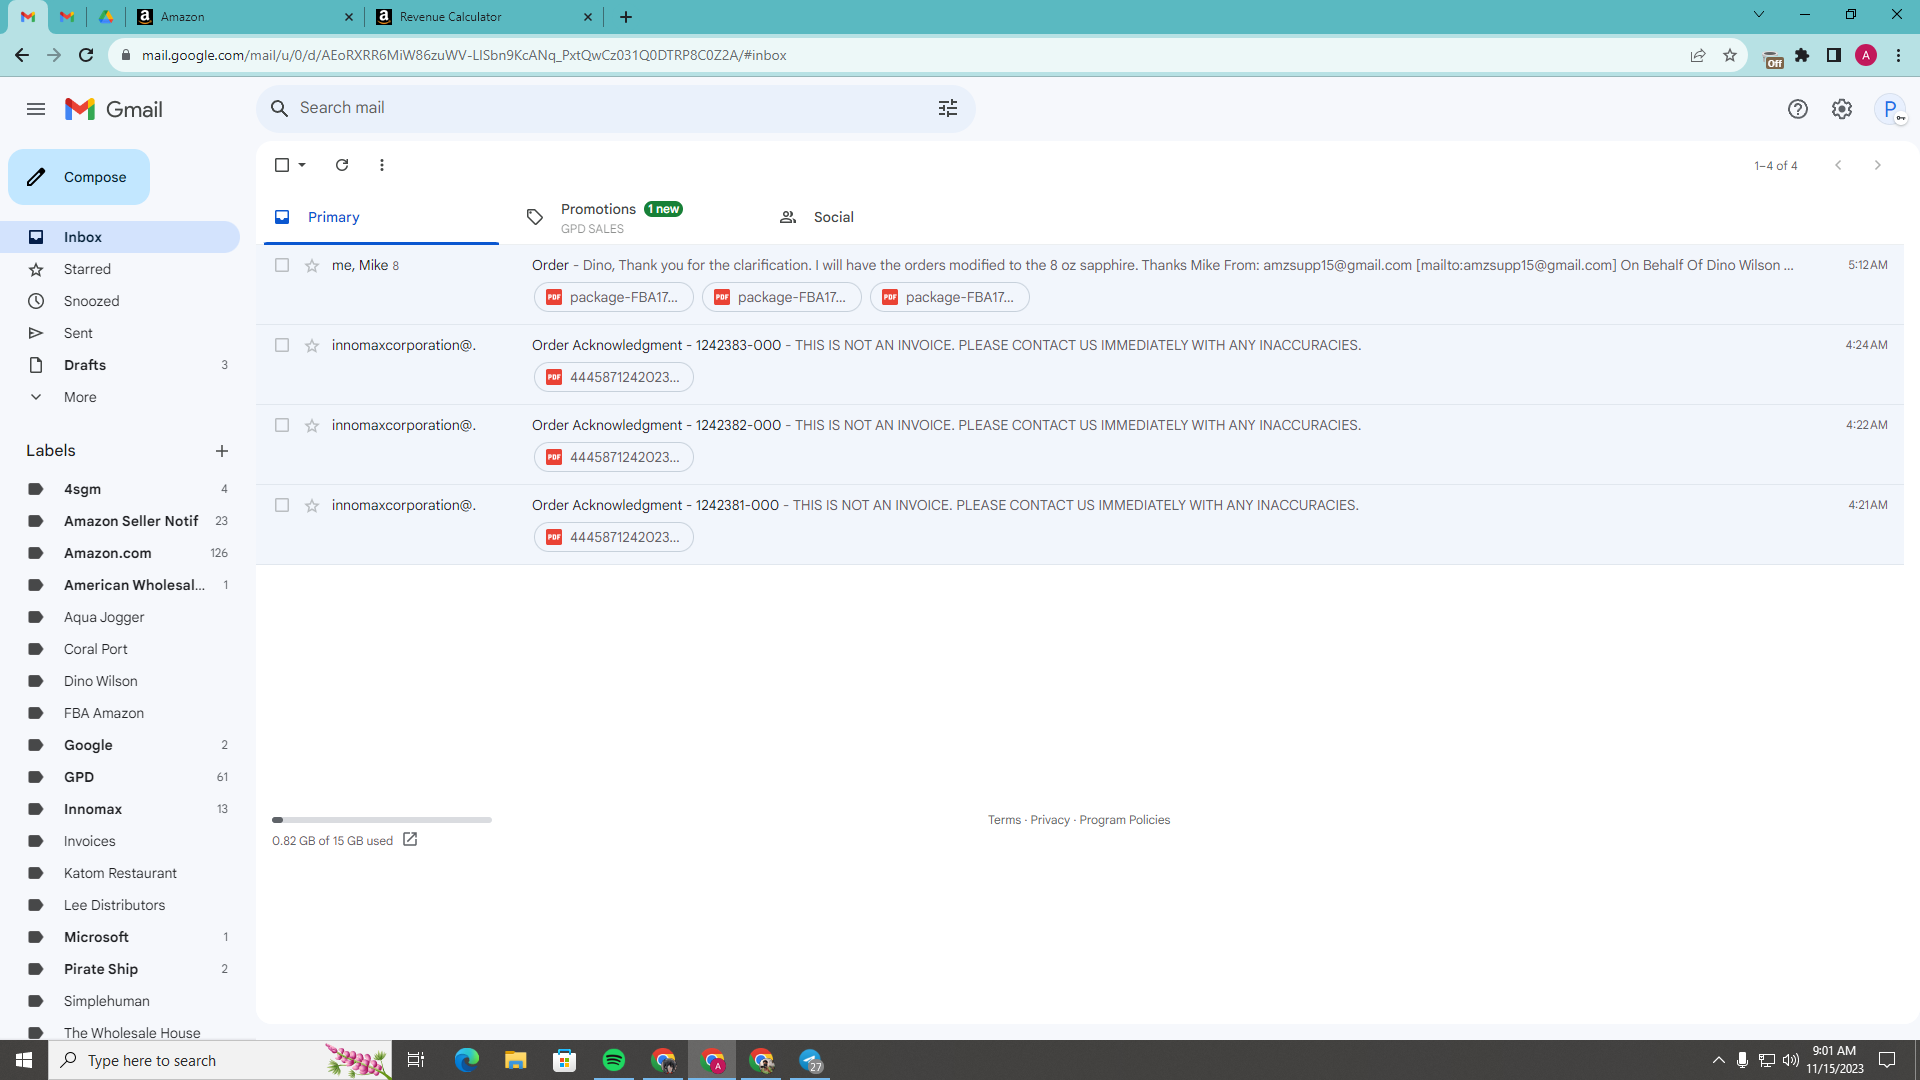The width and height of the screenshot is (1920, 1080).
Task: Open the Terms link
Action: (x=1004, y=820)
